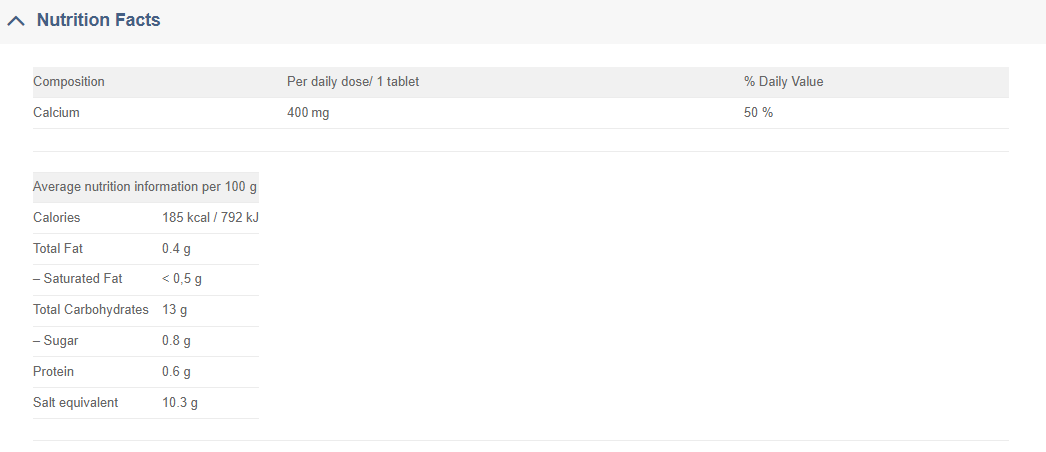The width and height of the screenshot is (1046, 452).
Task: Select the 185 kcal / 792 kJ value
Action: (x=210, y=218)
